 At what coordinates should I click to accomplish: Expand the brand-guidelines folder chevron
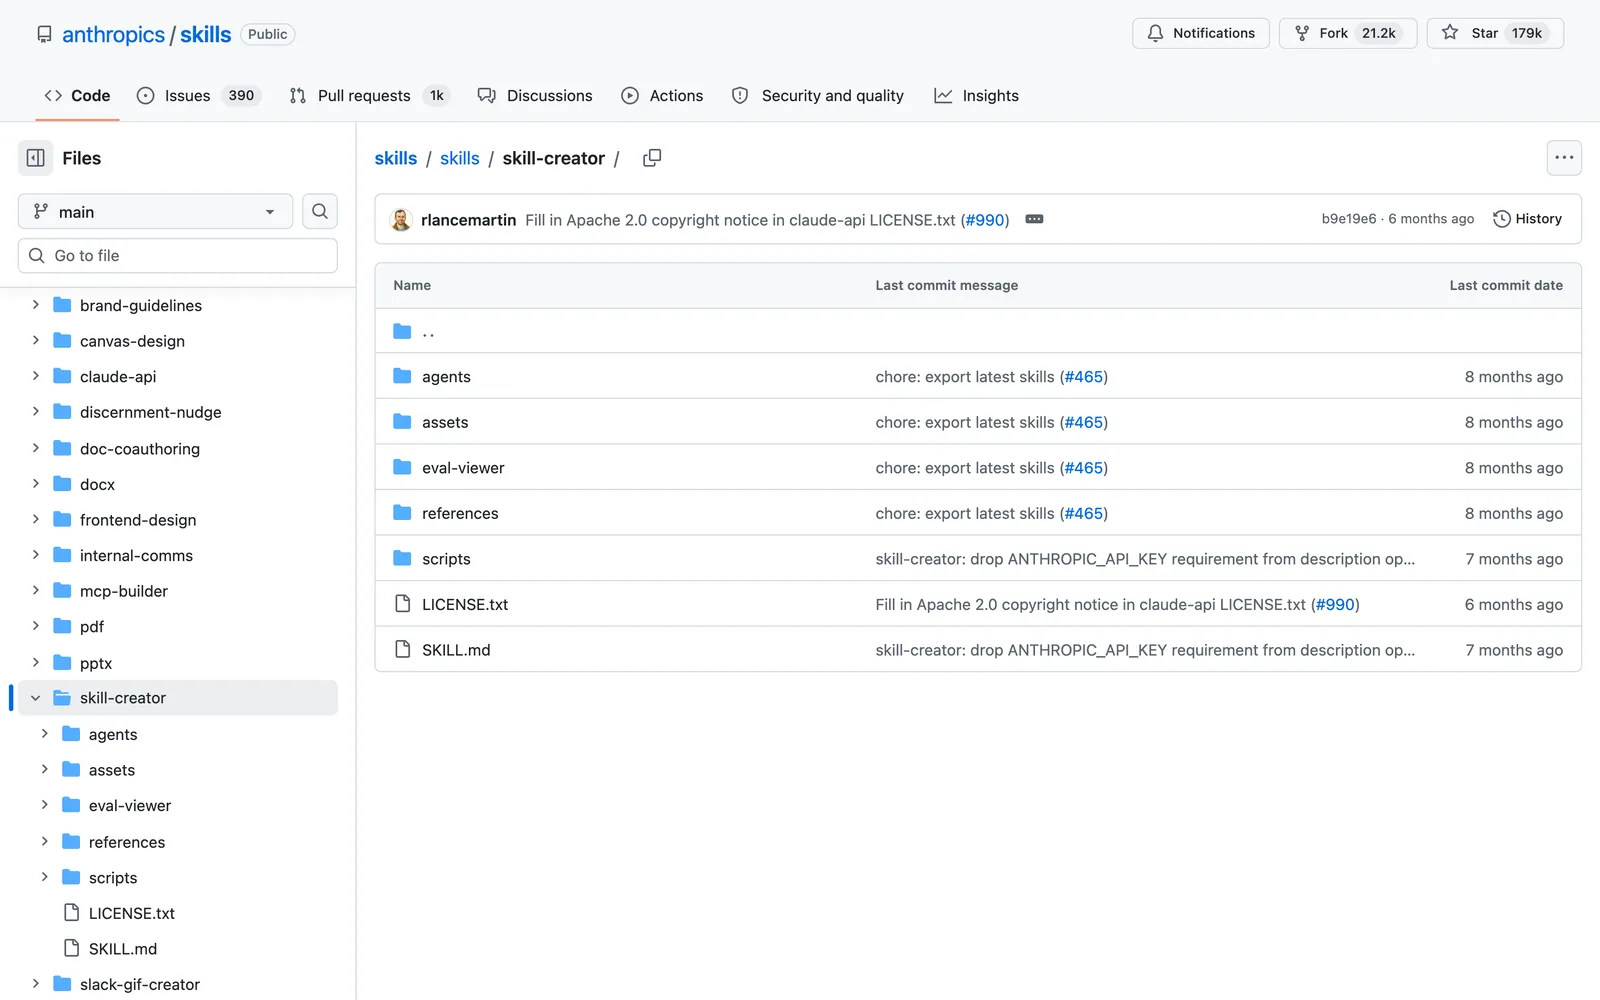(36, 305)
